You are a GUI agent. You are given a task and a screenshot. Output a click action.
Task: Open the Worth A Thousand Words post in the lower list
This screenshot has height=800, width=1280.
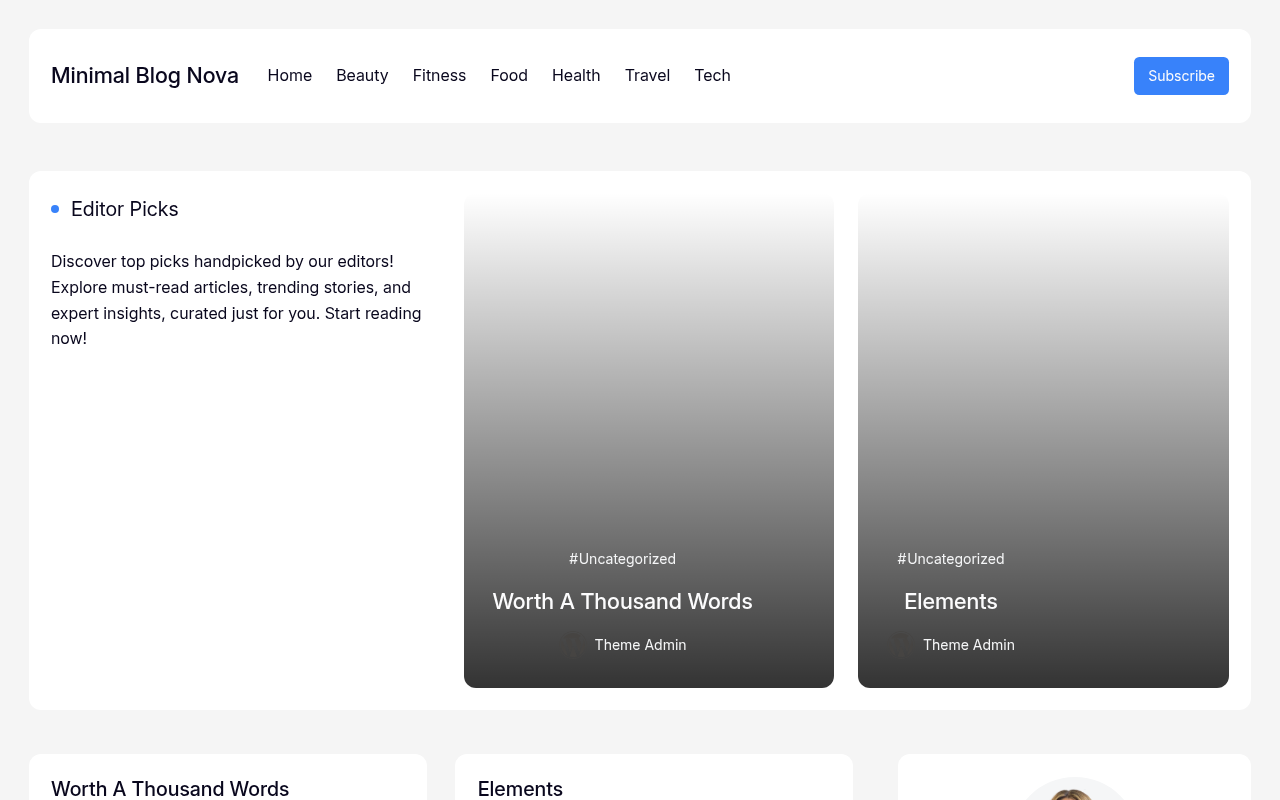(170, 789)
